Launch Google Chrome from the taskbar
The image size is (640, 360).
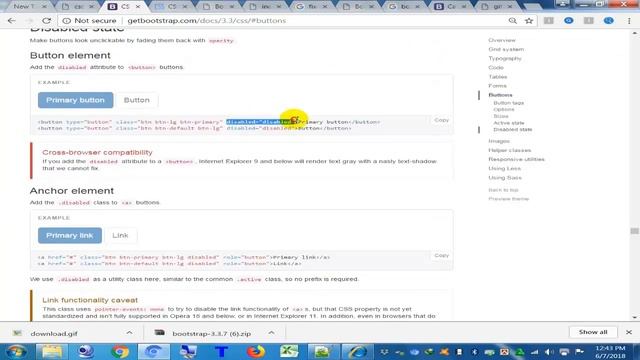point(120,351)
